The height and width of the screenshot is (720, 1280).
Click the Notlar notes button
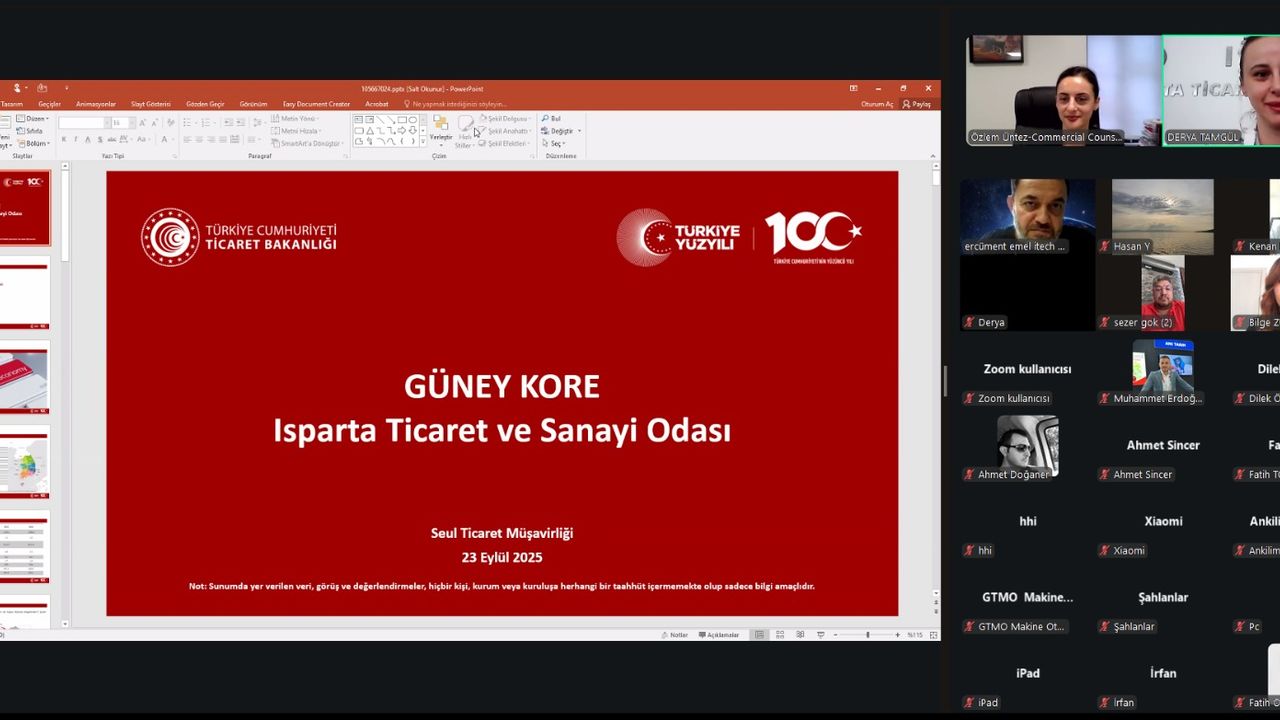[674, 635]
